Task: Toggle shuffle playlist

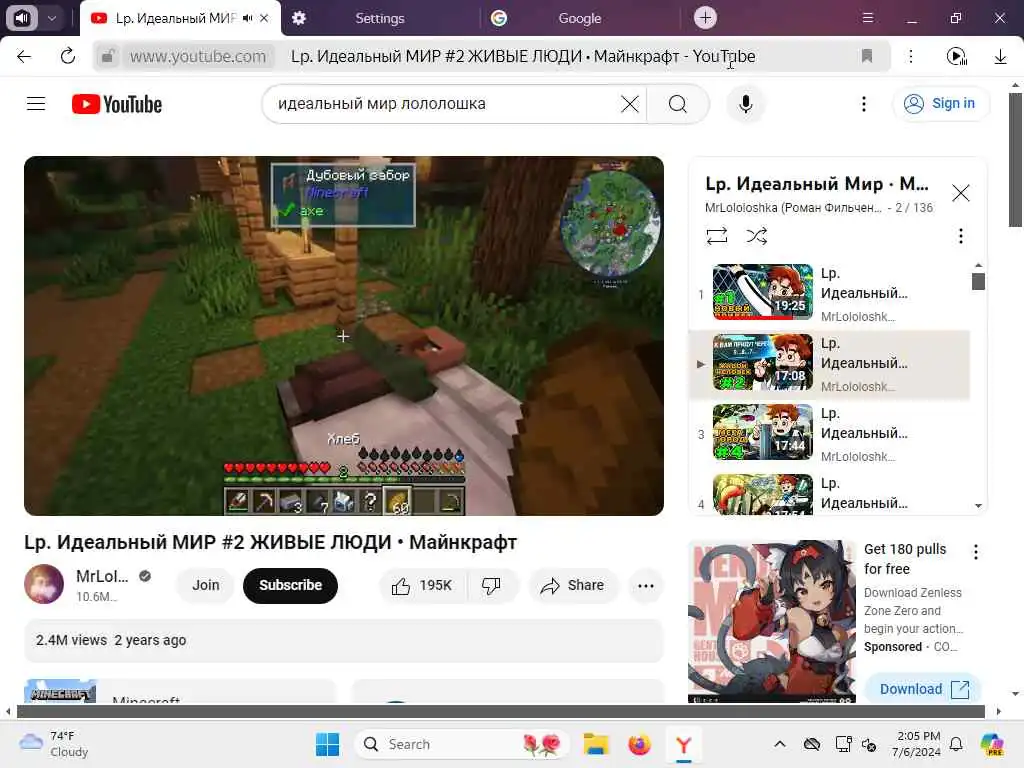Action: (756, 236)
